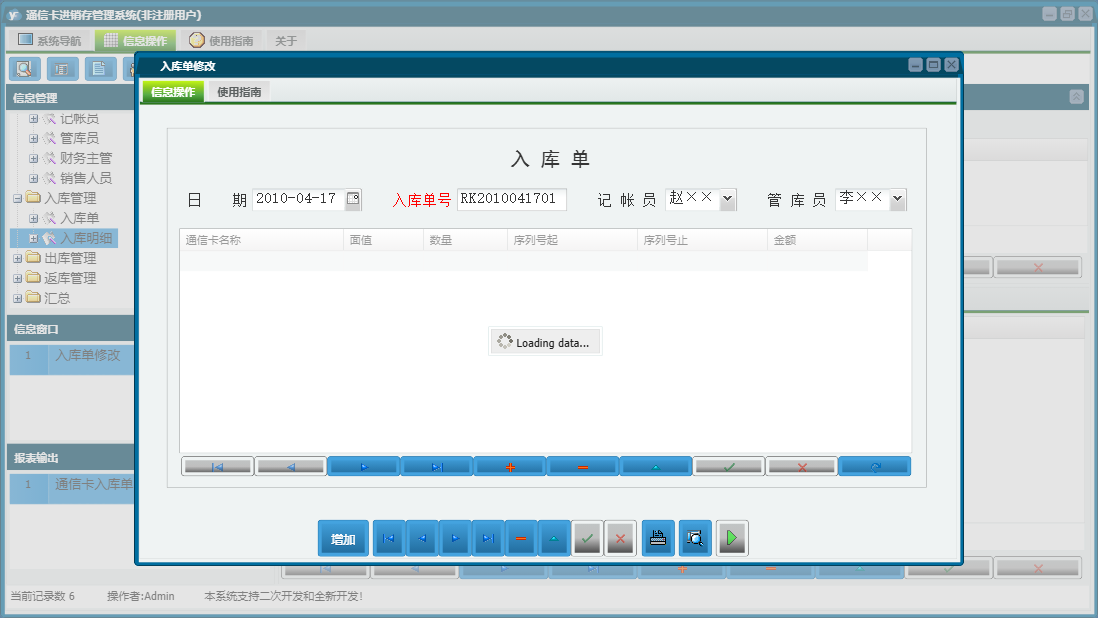1098x618 pixels.
Task: Click next-row navigator button under detail grid
Action: [363, 466]
